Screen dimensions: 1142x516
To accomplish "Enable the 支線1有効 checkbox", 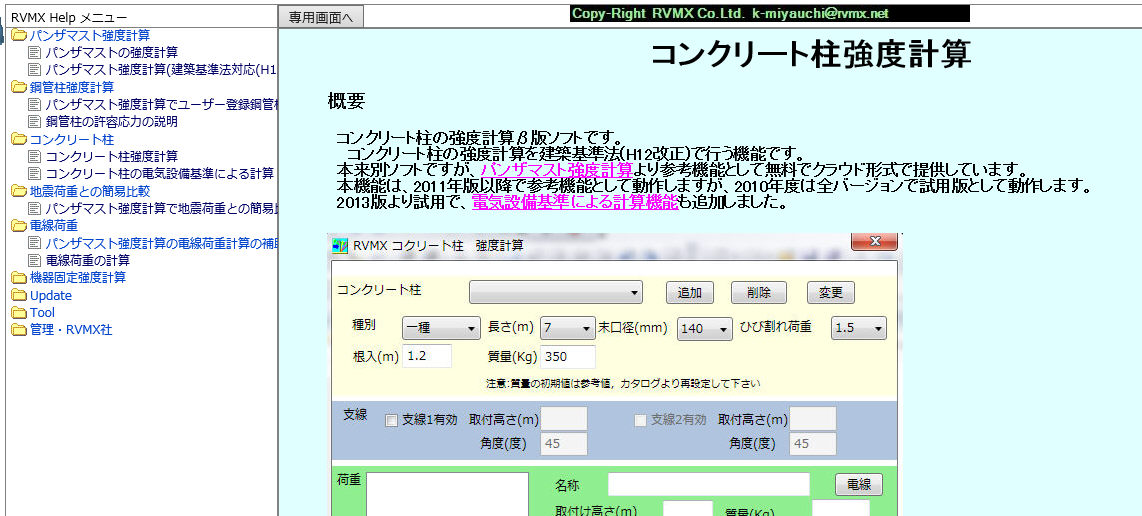I will pyautogui.click(x=392, y=420).
